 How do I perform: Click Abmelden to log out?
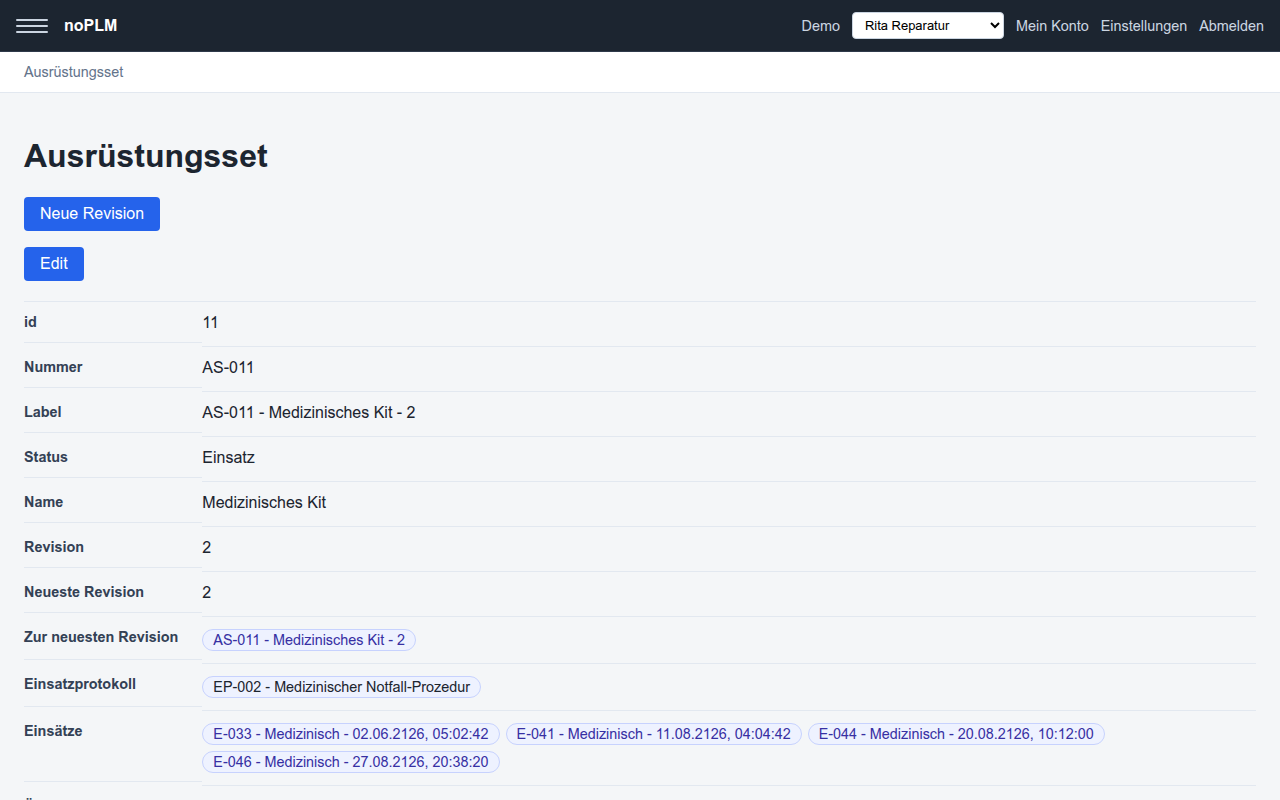pyautogui.click(x=1231, y=26)
